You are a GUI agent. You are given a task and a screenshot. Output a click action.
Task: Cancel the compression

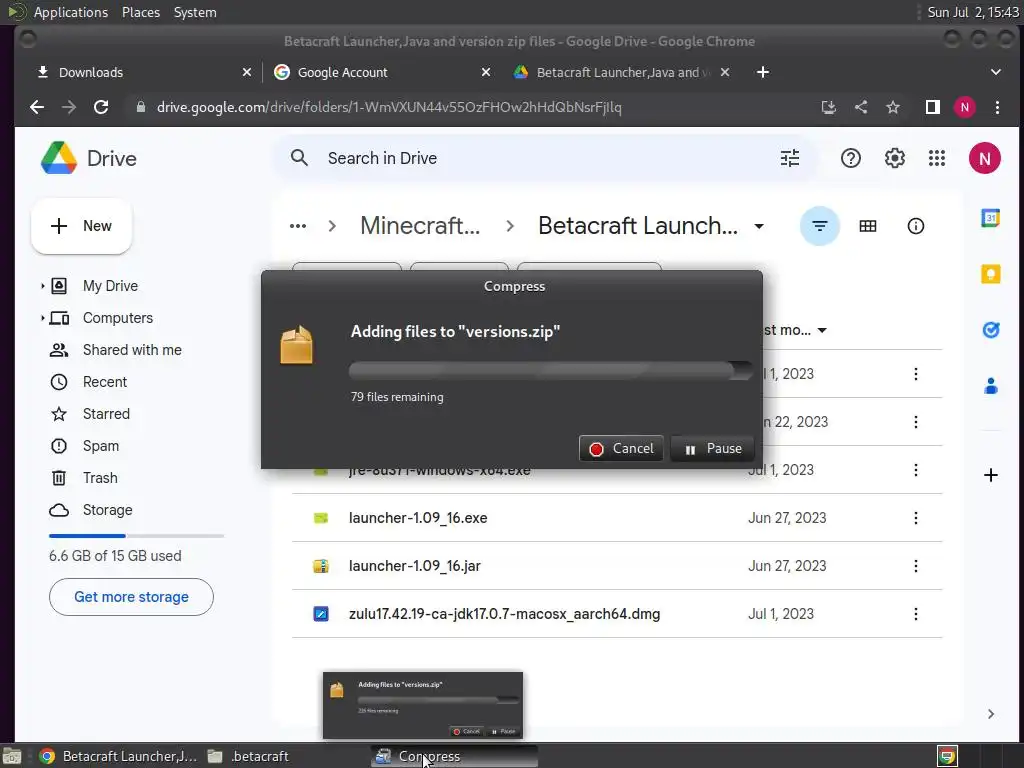point(621,449)
